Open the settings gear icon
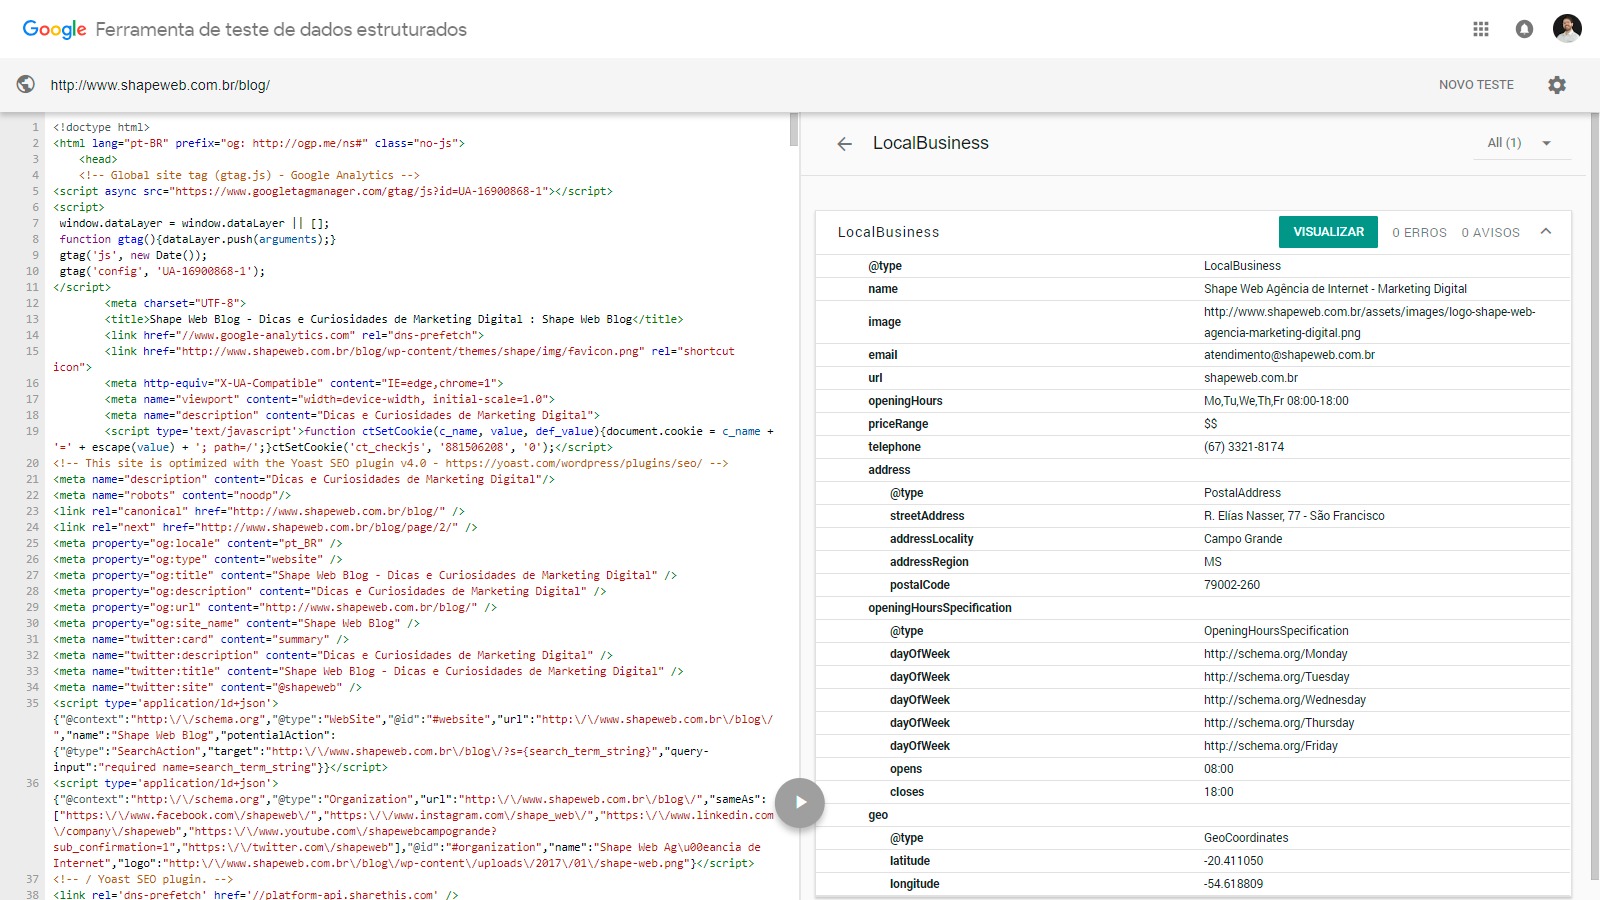 [x=1557, y=85]
